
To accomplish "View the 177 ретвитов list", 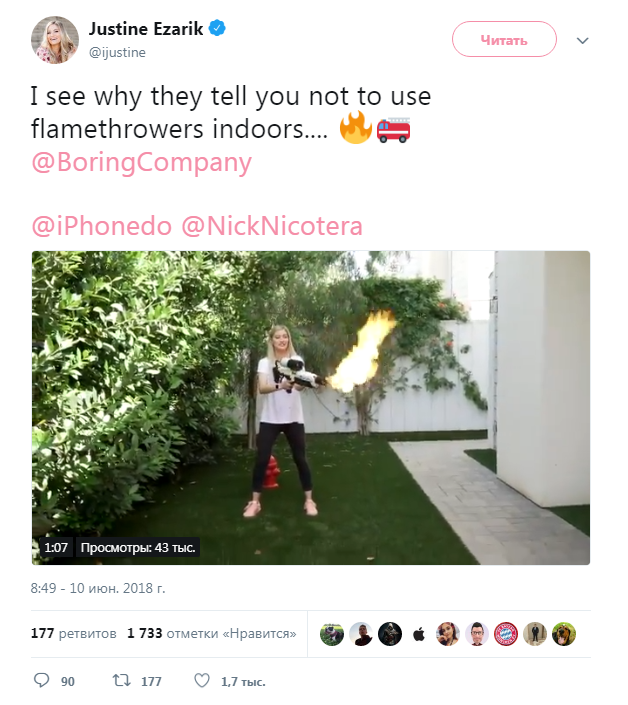I will pyautogui.click(x=74, y=634).
